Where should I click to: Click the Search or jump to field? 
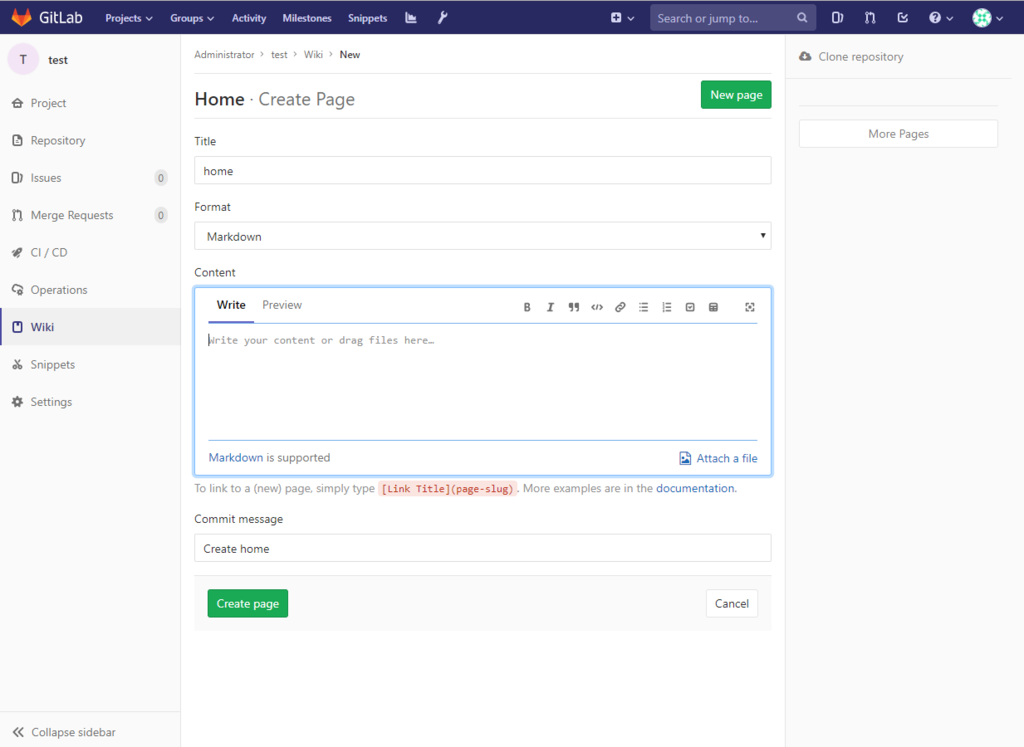tap(732, 18)
